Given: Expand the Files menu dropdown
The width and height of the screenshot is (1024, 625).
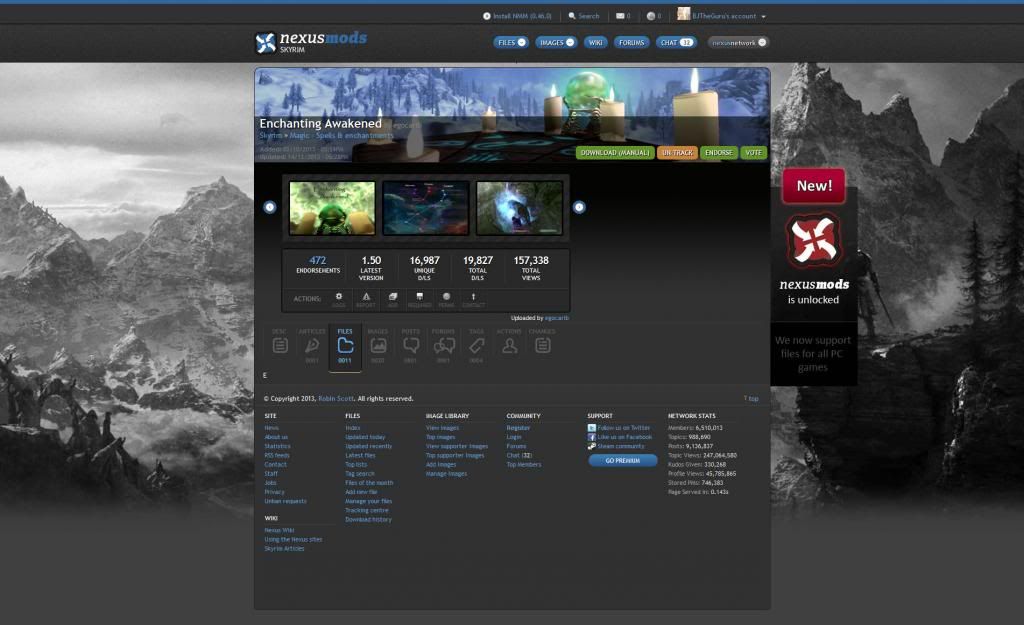Looking at the screenshot, I should coord(522,42).
